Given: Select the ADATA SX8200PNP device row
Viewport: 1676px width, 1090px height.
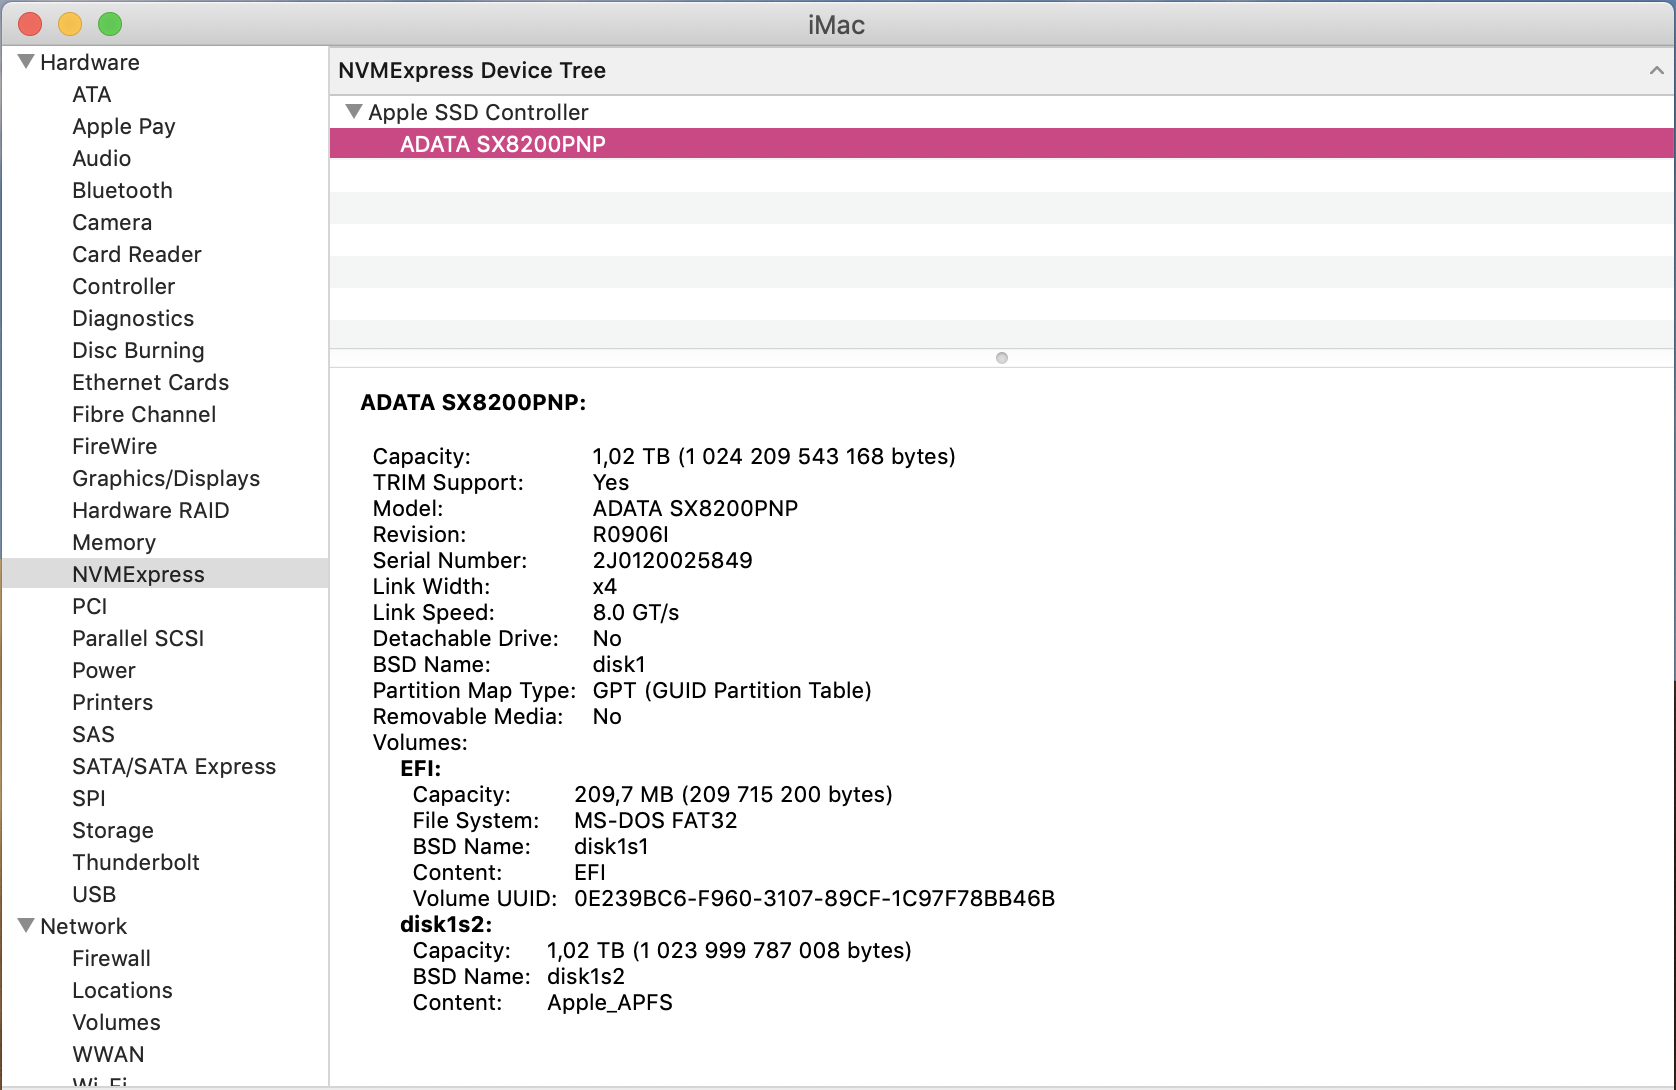Looking at the screenshot, I should [1002, 144].
